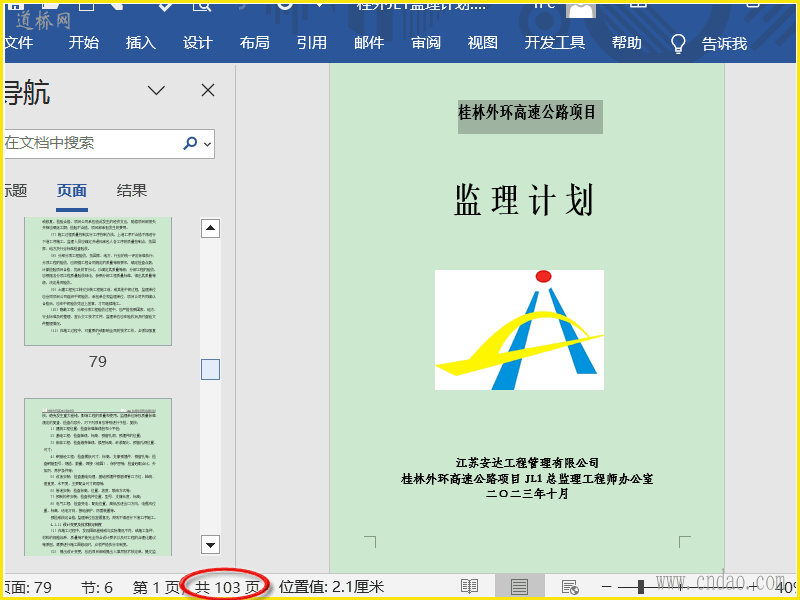Switch to the 开发工具 ribbon tab
Screen dimensions: 800x600
(555, 43)
